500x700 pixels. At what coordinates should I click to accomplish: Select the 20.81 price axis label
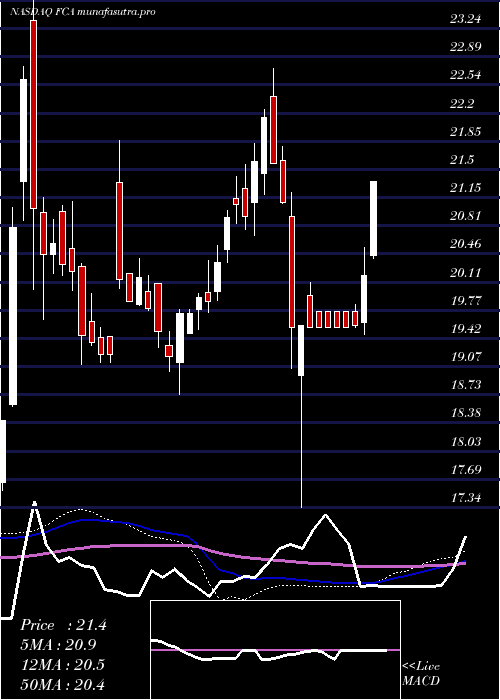pyautogui.click(x=466, y=216)
